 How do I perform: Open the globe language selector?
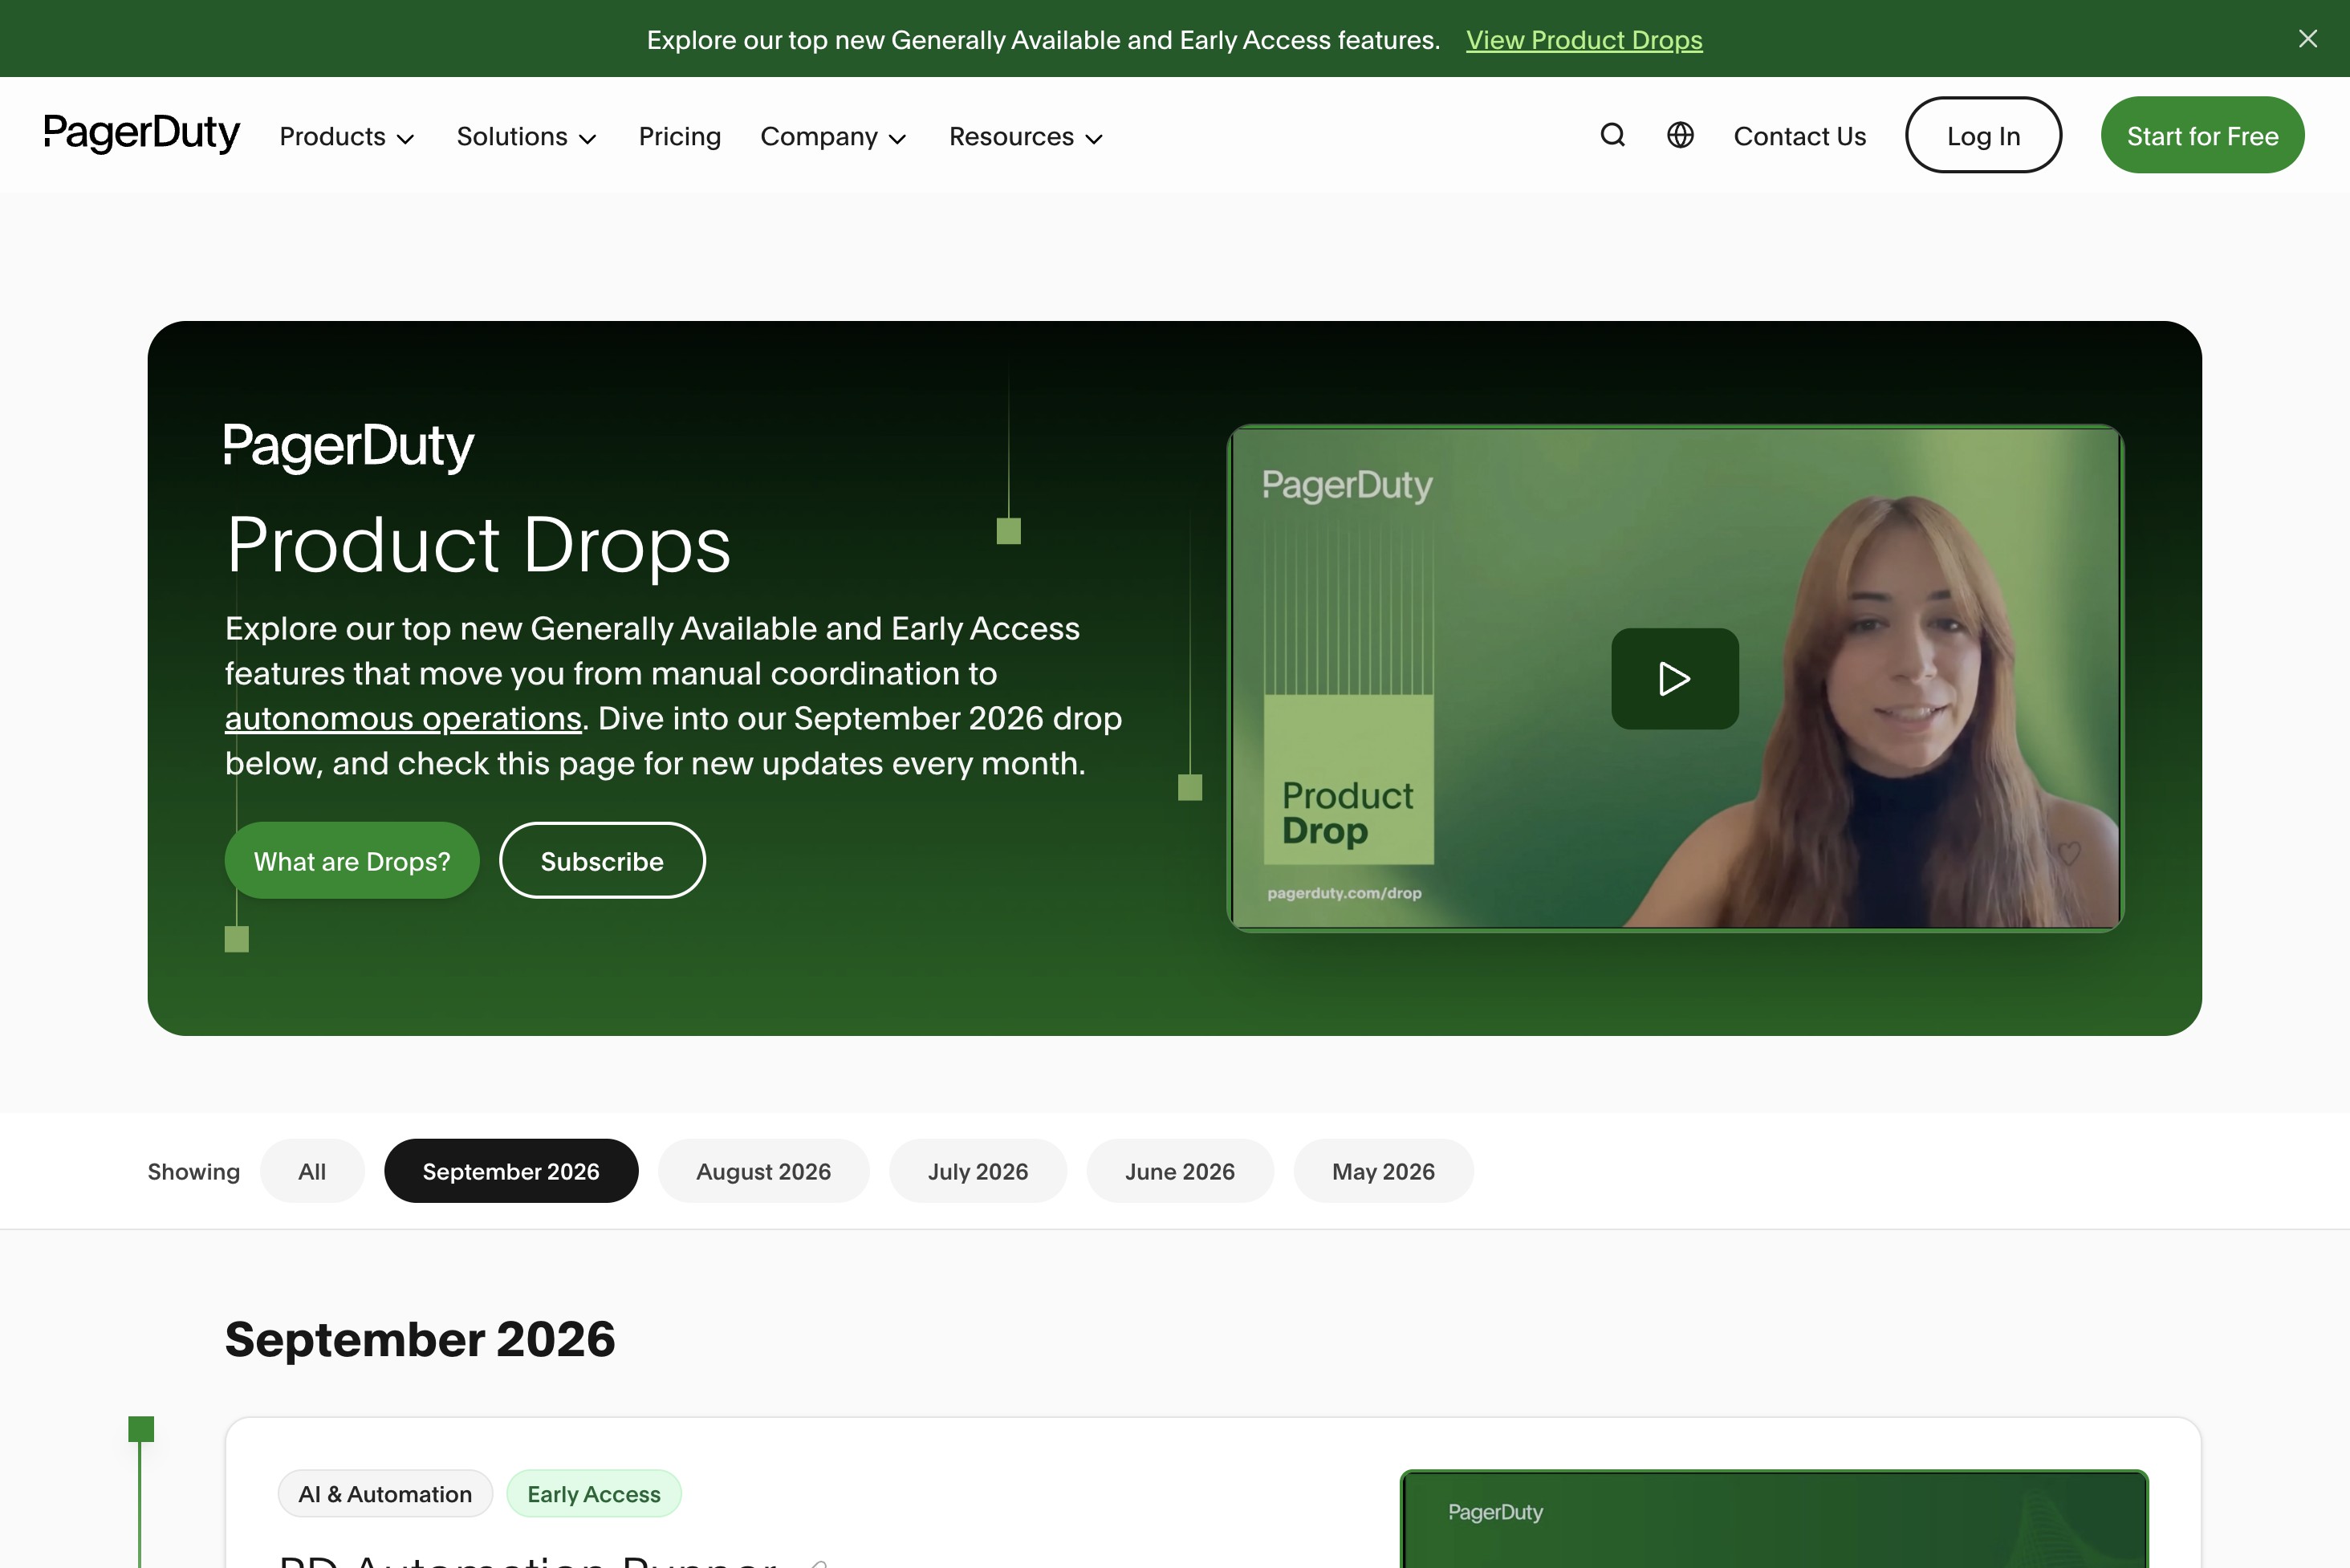1680,135
